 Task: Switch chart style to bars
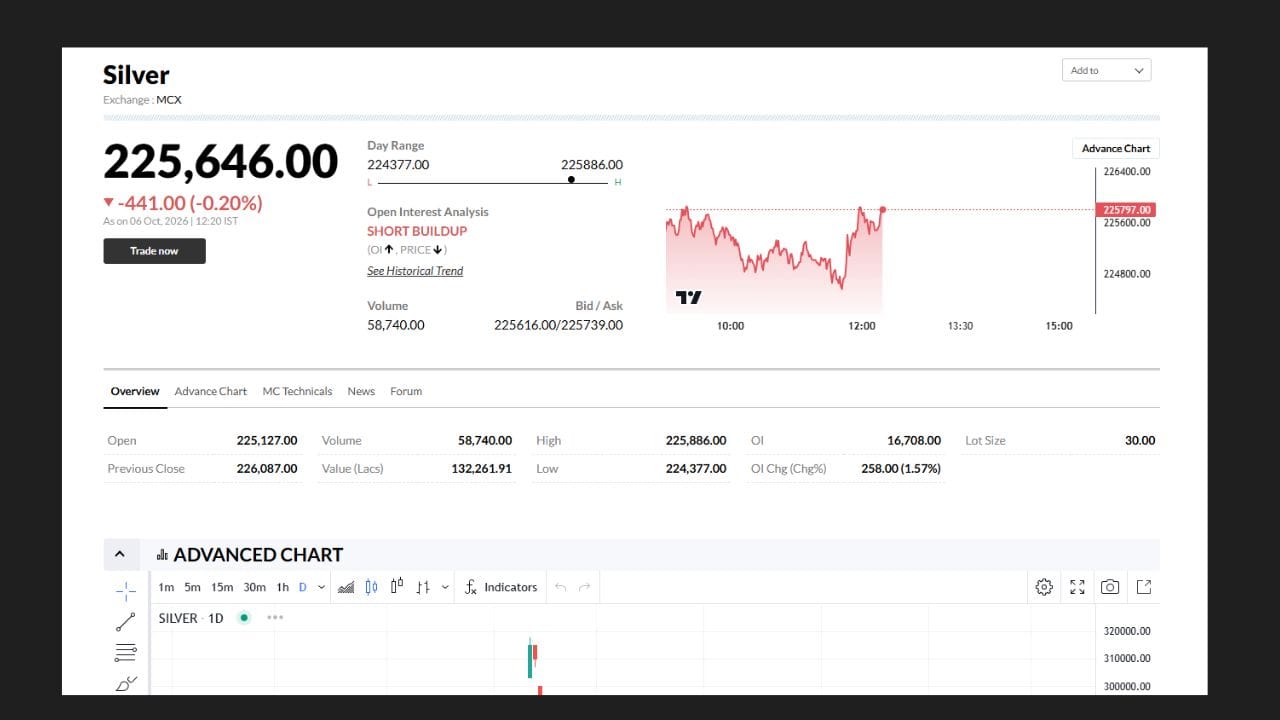click(423, 587)
